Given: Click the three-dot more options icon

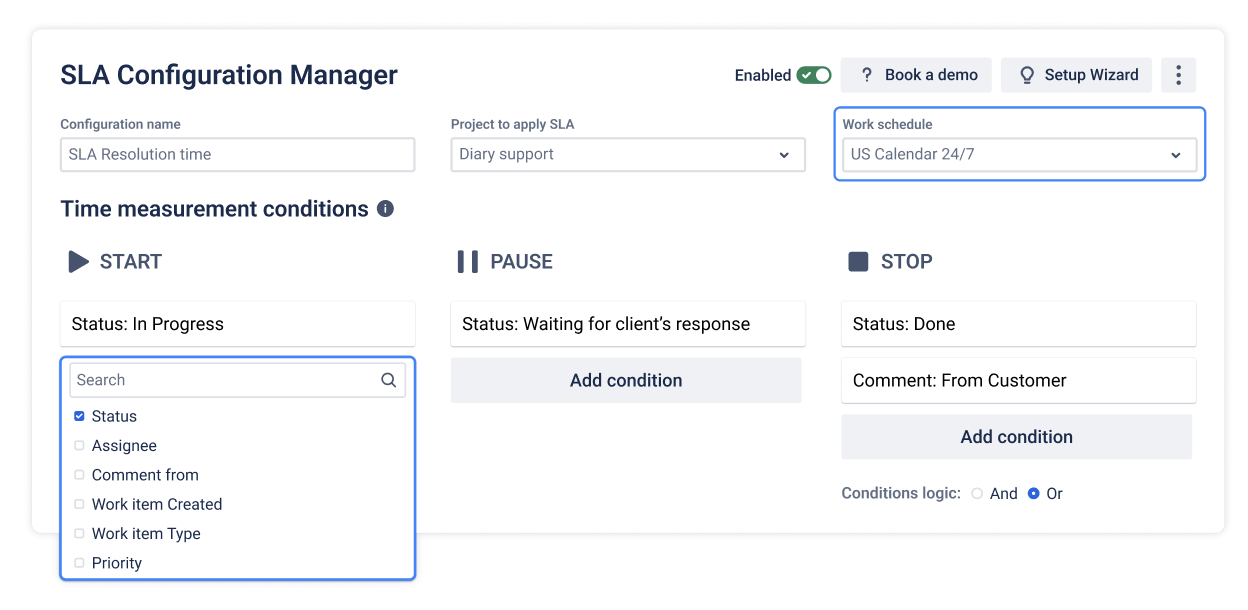Looking at the screenshot, I should coord(1178,75).
